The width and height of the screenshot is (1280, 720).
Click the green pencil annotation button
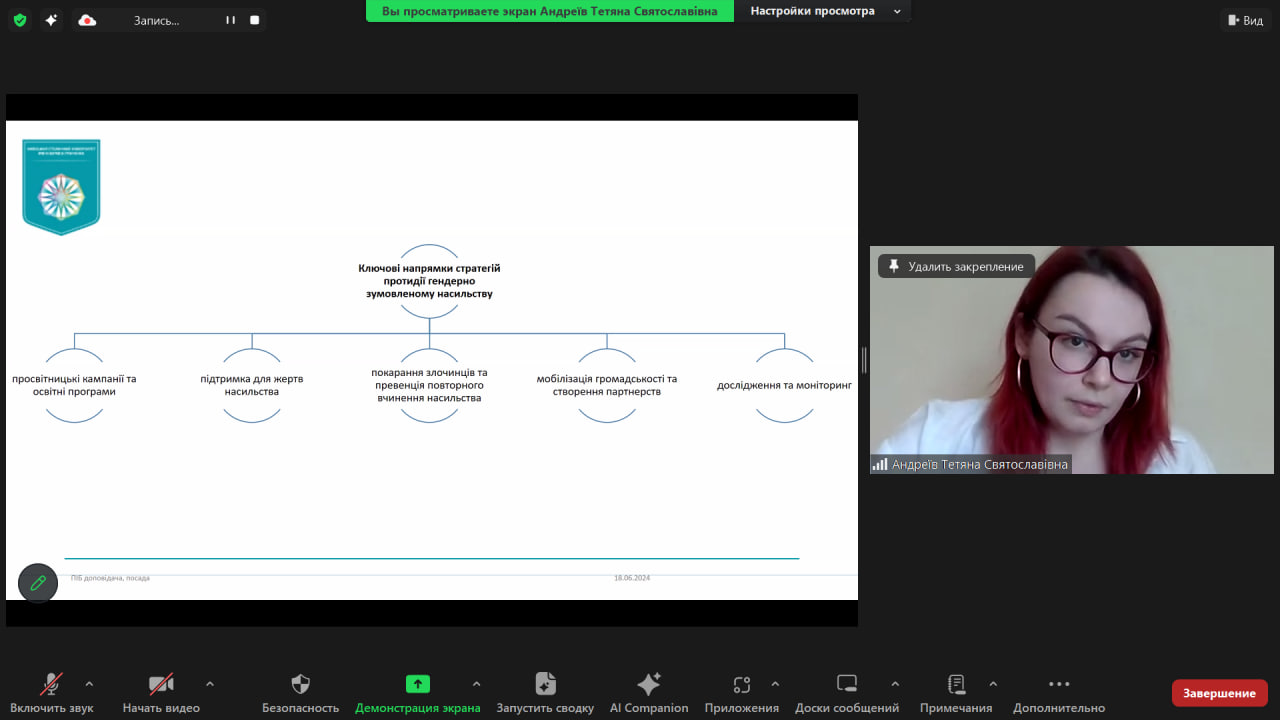tap(38, 583)
